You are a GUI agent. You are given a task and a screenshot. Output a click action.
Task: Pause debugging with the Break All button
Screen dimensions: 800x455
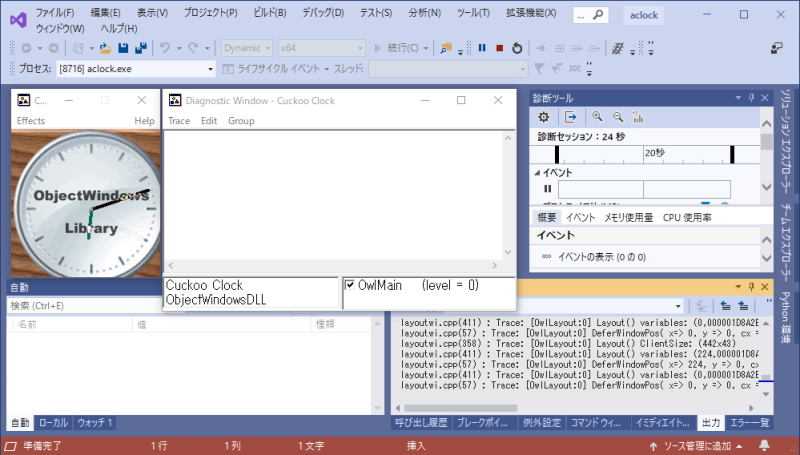(x=482, y=48)
